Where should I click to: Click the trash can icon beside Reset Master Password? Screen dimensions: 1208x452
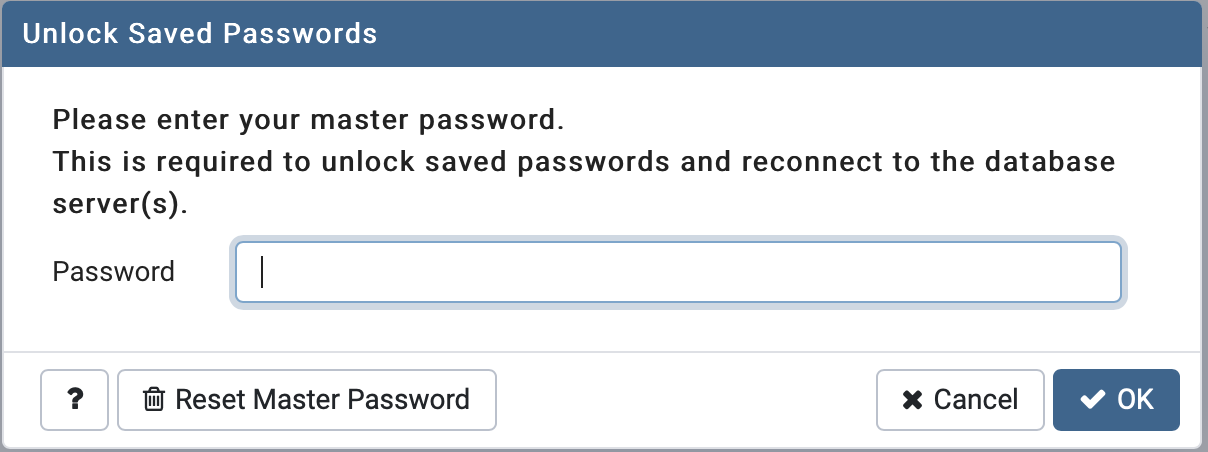pos(154,400)
